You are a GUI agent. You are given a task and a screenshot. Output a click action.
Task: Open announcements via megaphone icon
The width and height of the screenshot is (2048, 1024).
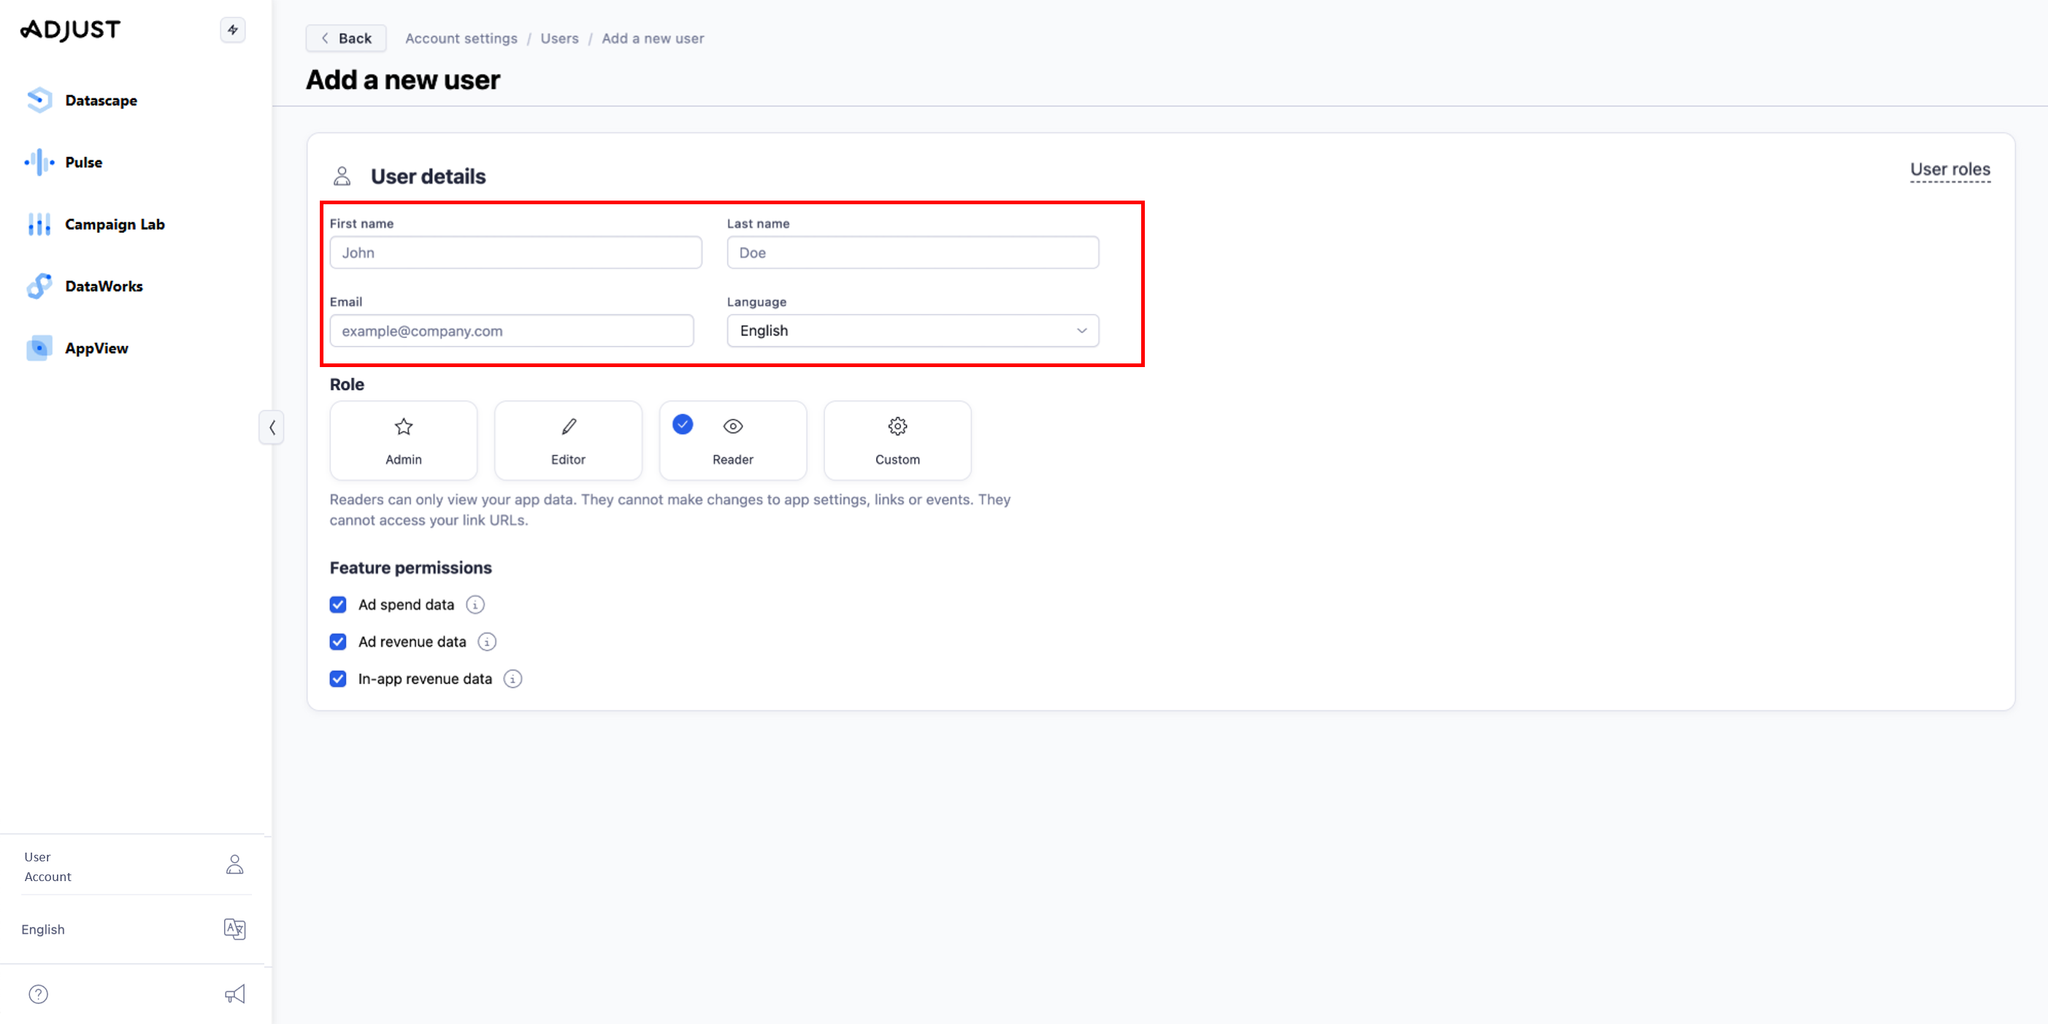(x=235, y=994)
